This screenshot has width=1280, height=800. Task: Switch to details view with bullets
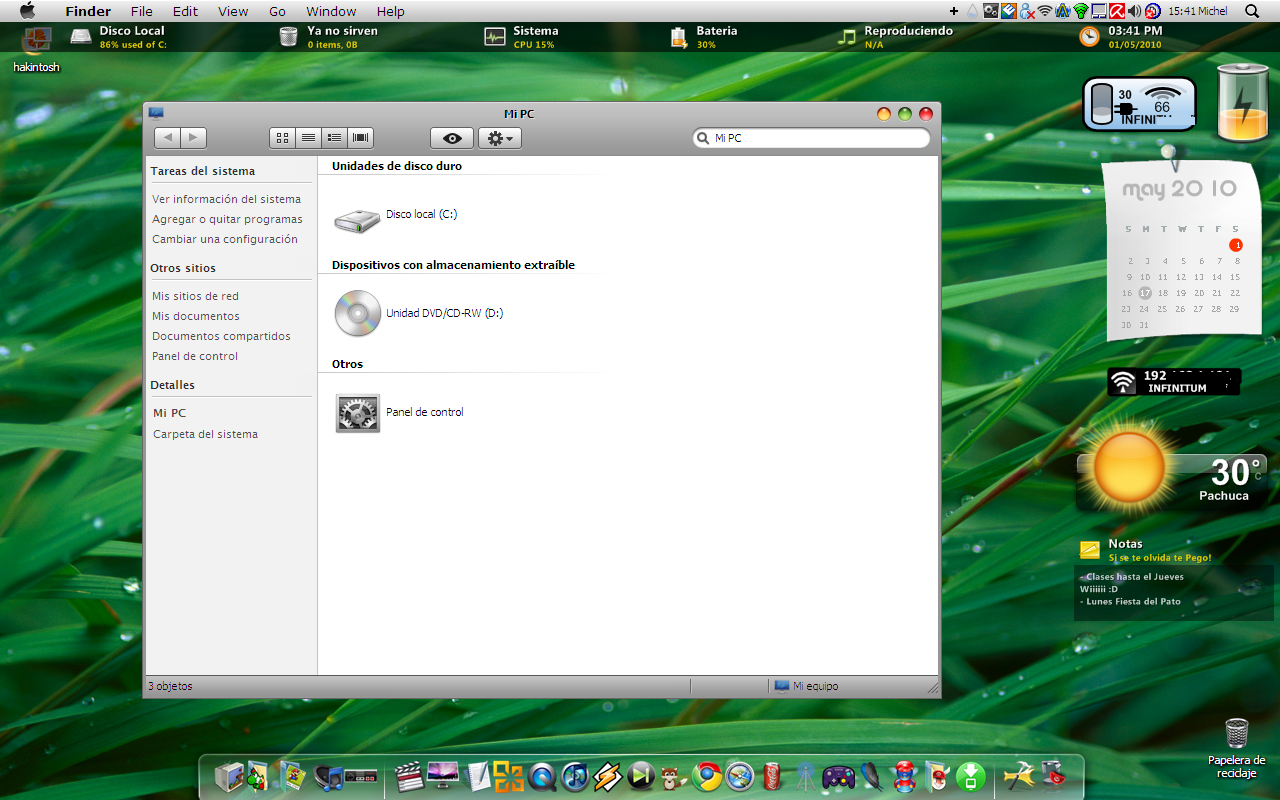[335, 138]
